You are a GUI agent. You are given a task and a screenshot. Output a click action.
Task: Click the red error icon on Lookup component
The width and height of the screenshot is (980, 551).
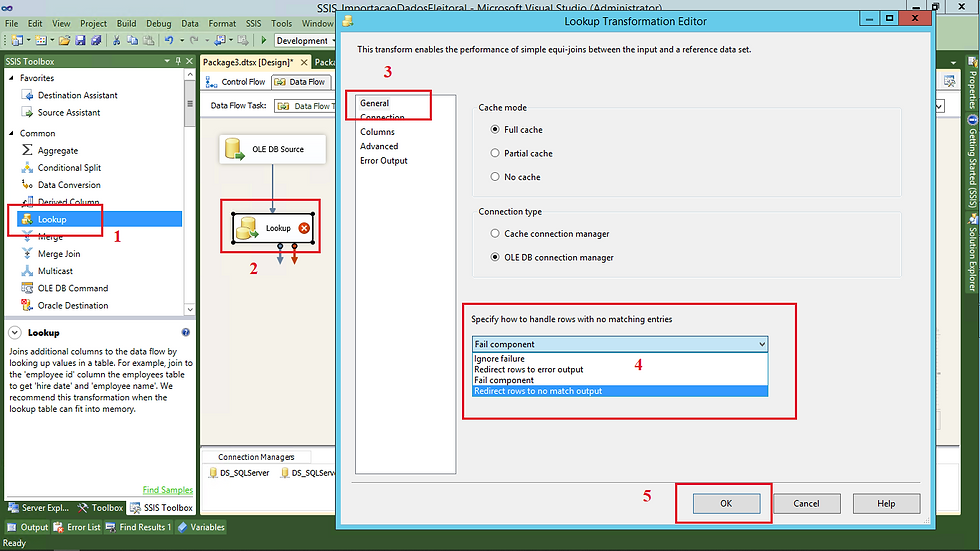pos(304,228)
